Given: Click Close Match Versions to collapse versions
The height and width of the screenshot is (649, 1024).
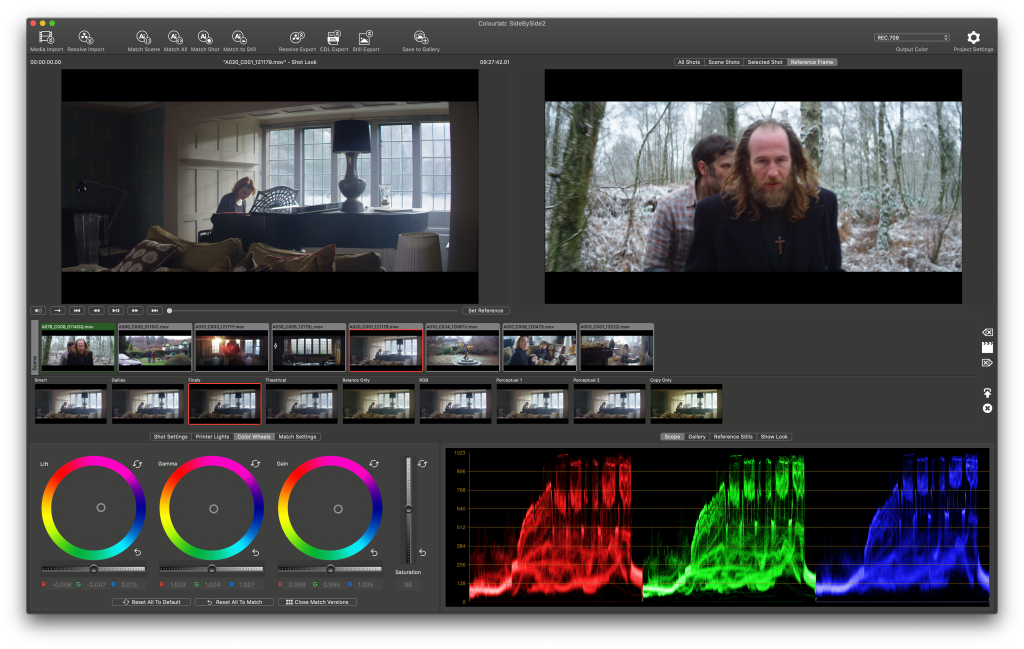Looking at the screenshot, I should pyautogui.click(x=317, y=602).
